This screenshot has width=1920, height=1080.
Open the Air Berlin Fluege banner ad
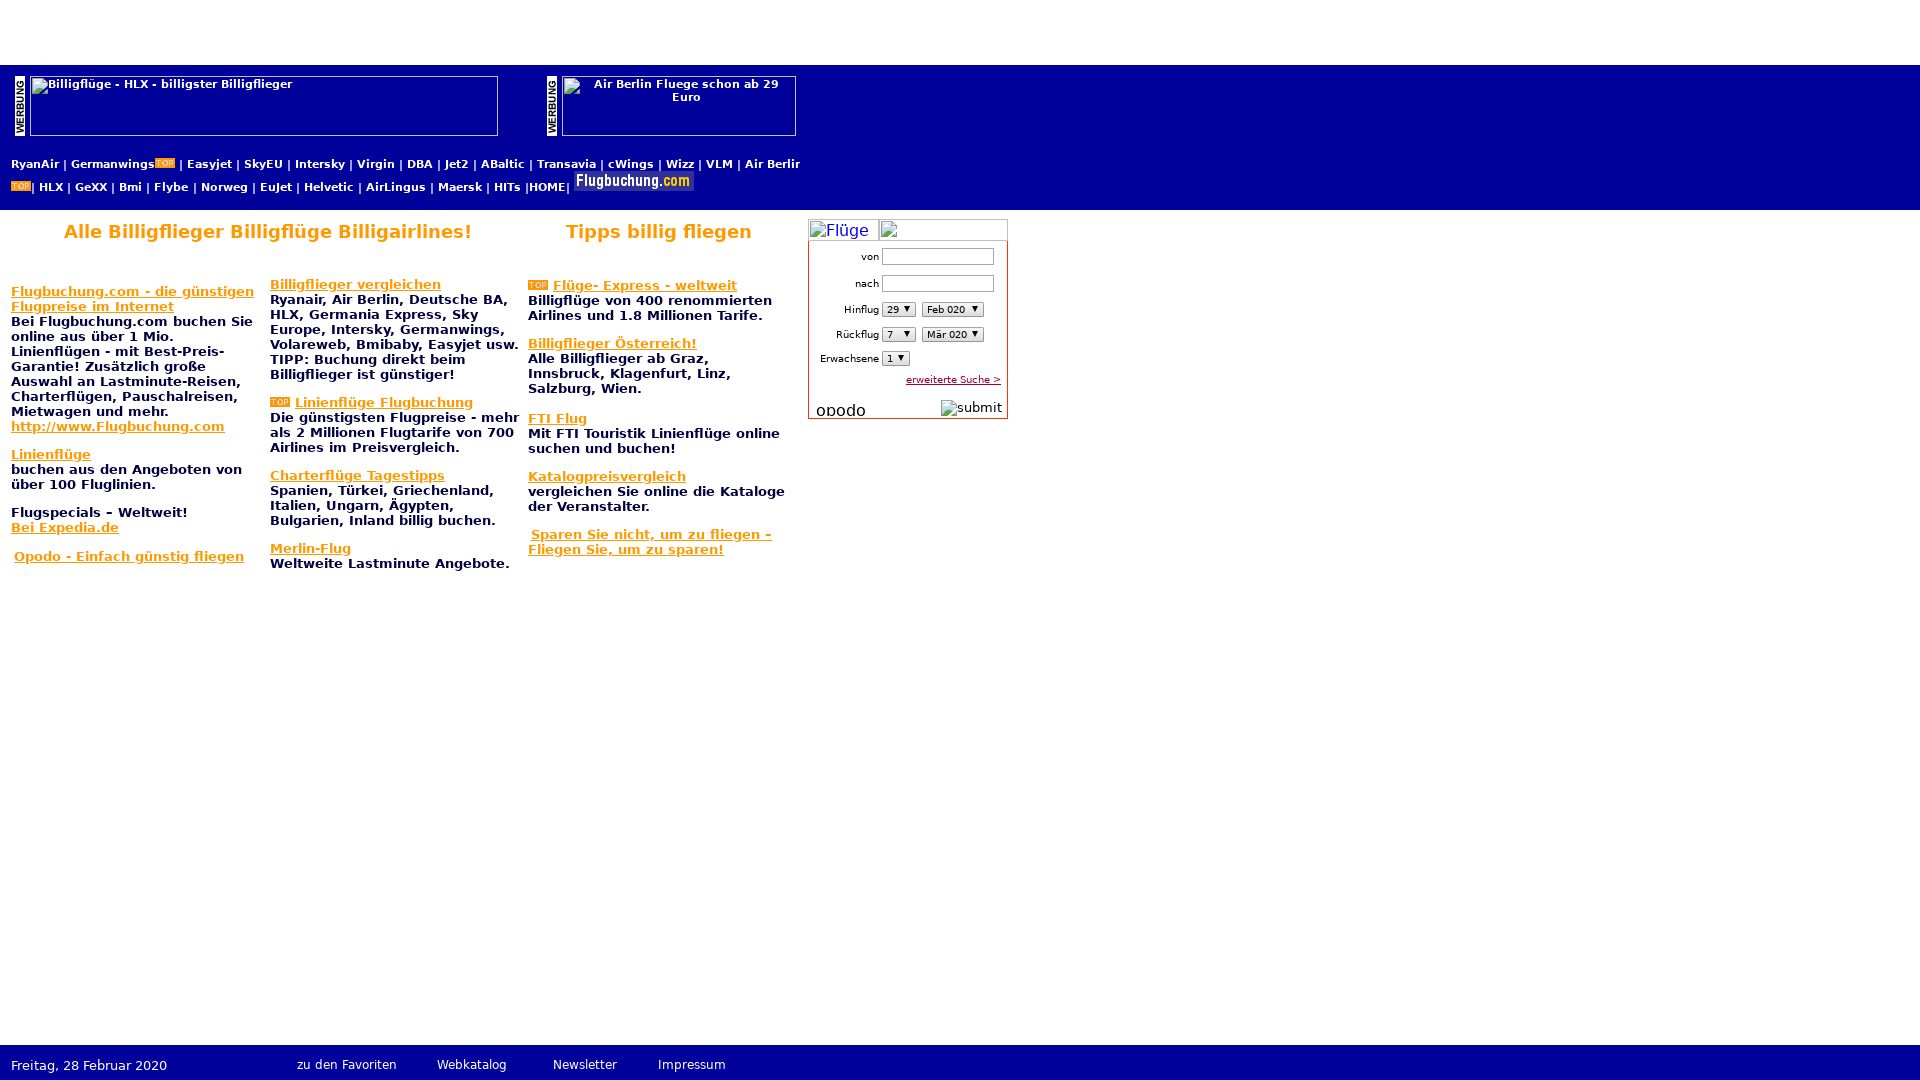pyautogui.click(x=679, y=105)
